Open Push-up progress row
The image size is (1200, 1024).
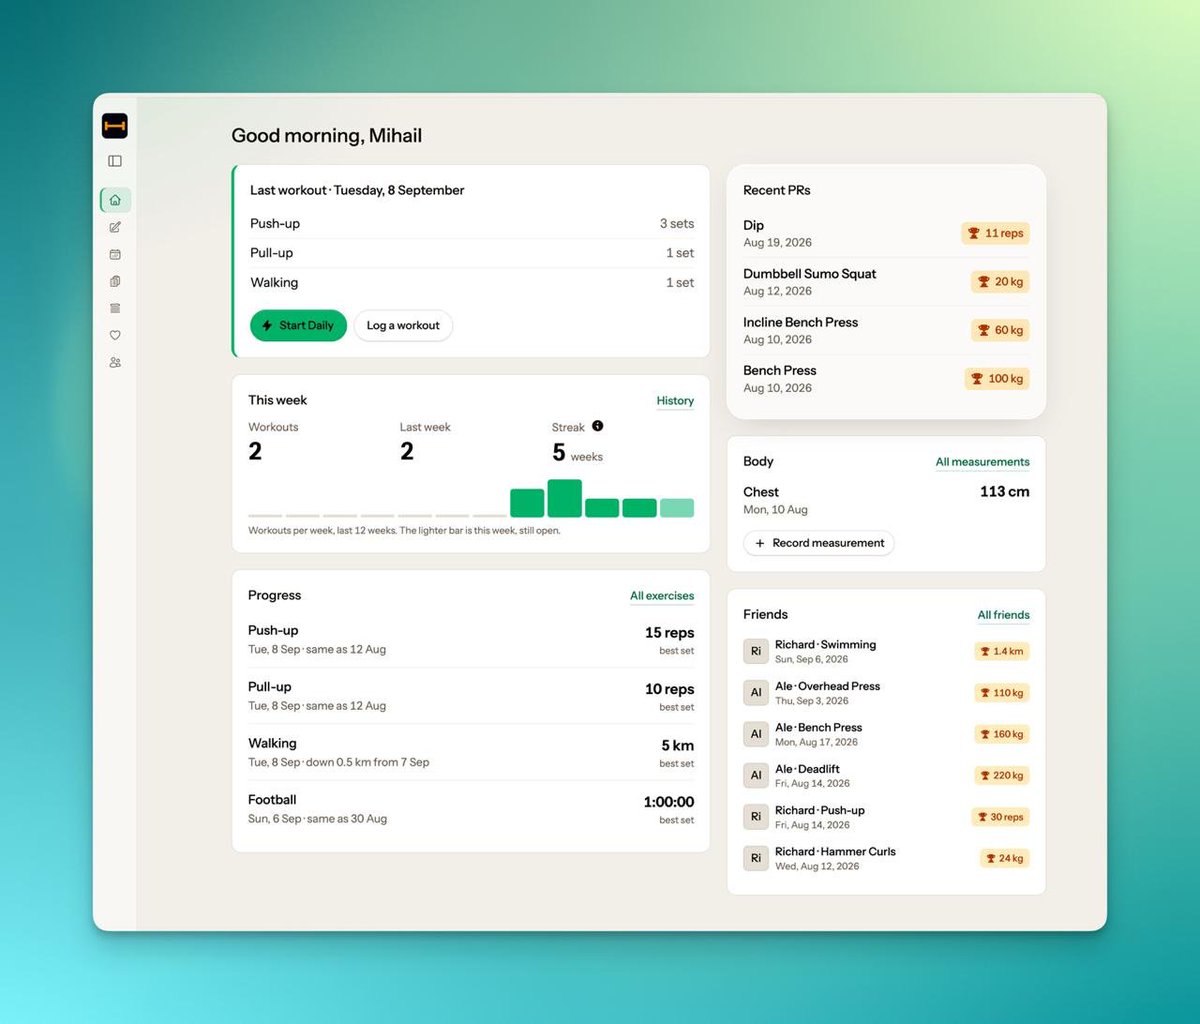tap(471, 640)
